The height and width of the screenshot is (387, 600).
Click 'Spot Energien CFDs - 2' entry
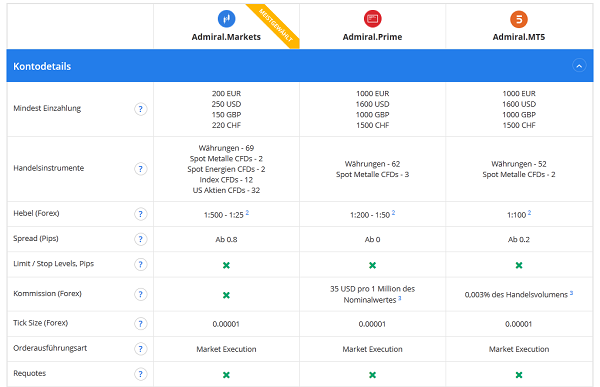click(x=226, y=169)
